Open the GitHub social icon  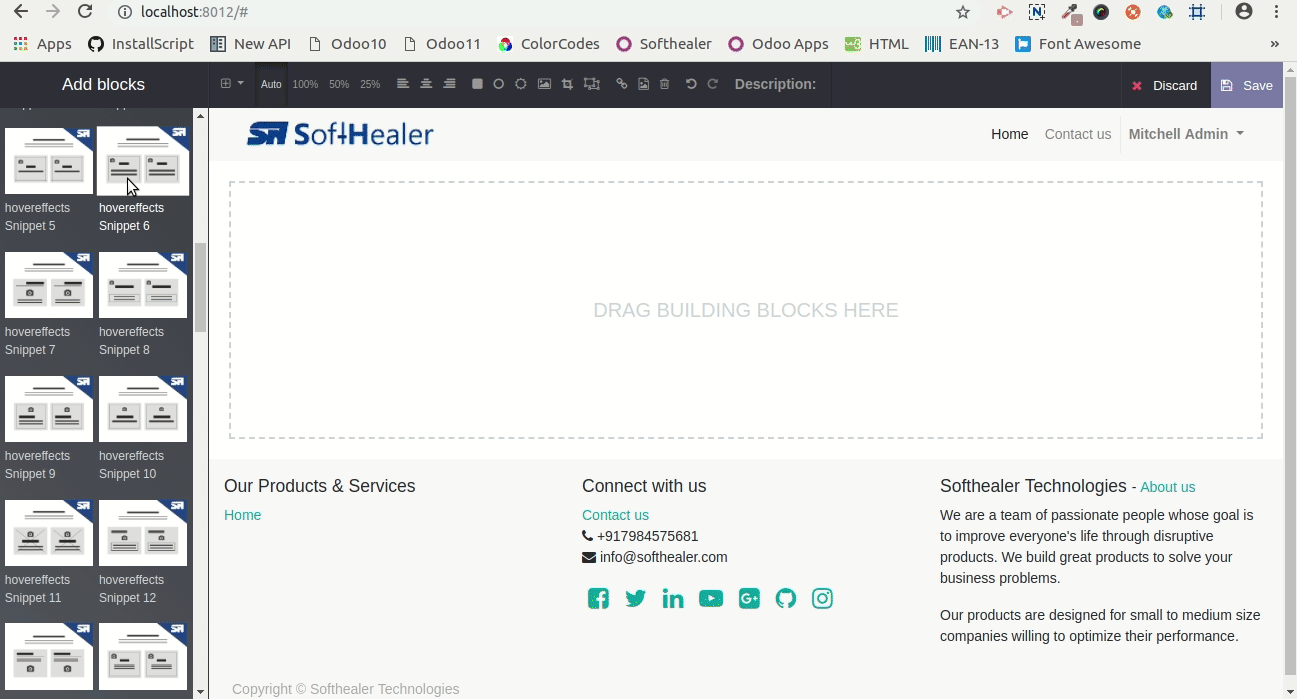click(786, 599)
